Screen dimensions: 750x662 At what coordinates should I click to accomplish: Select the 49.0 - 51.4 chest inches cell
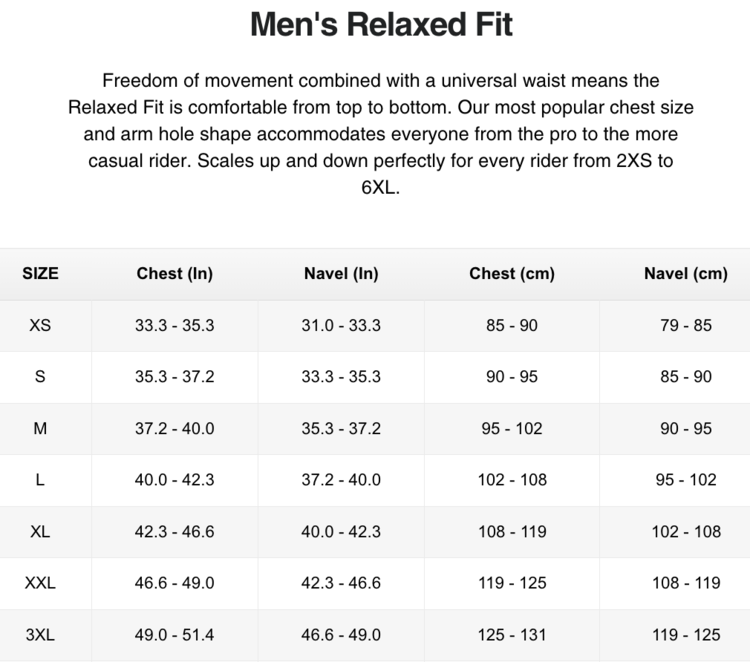pyautogui.click(x=175, y=634)
